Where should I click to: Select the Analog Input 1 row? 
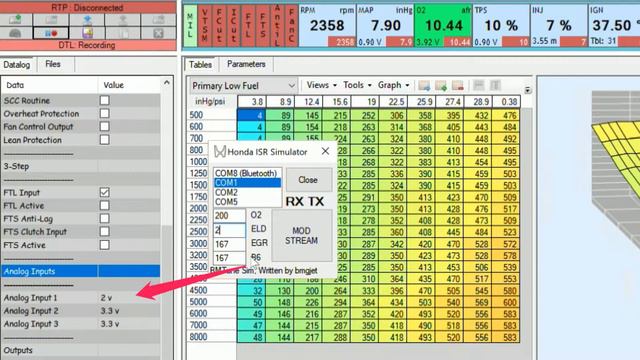[81, 298]
